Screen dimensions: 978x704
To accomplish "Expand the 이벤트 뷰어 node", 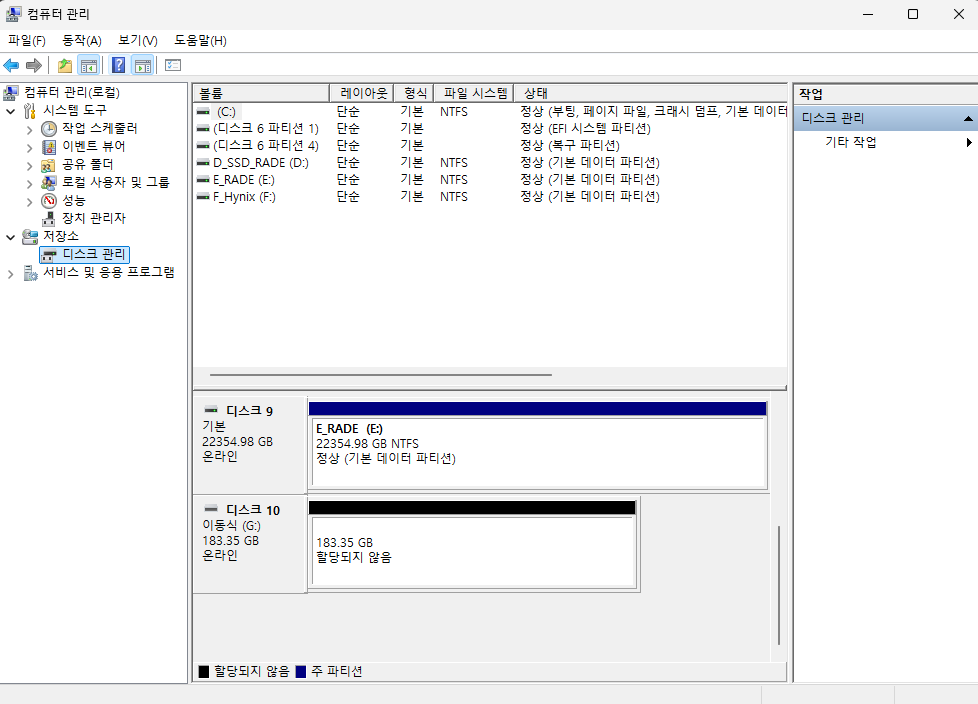I will [29, 148].
